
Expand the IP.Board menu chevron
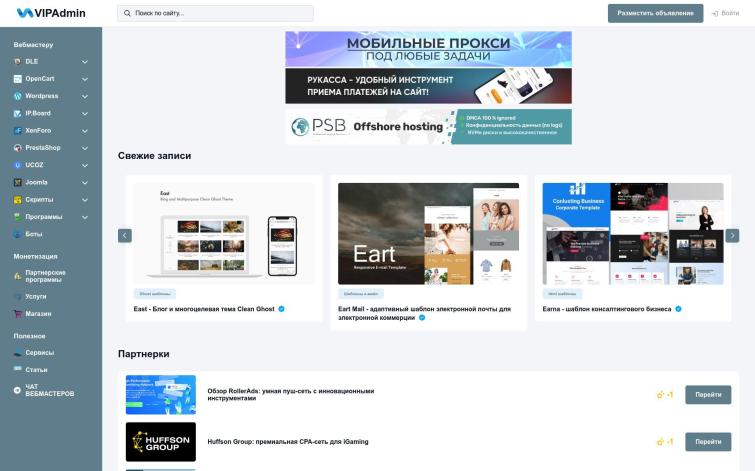[85, 114]
